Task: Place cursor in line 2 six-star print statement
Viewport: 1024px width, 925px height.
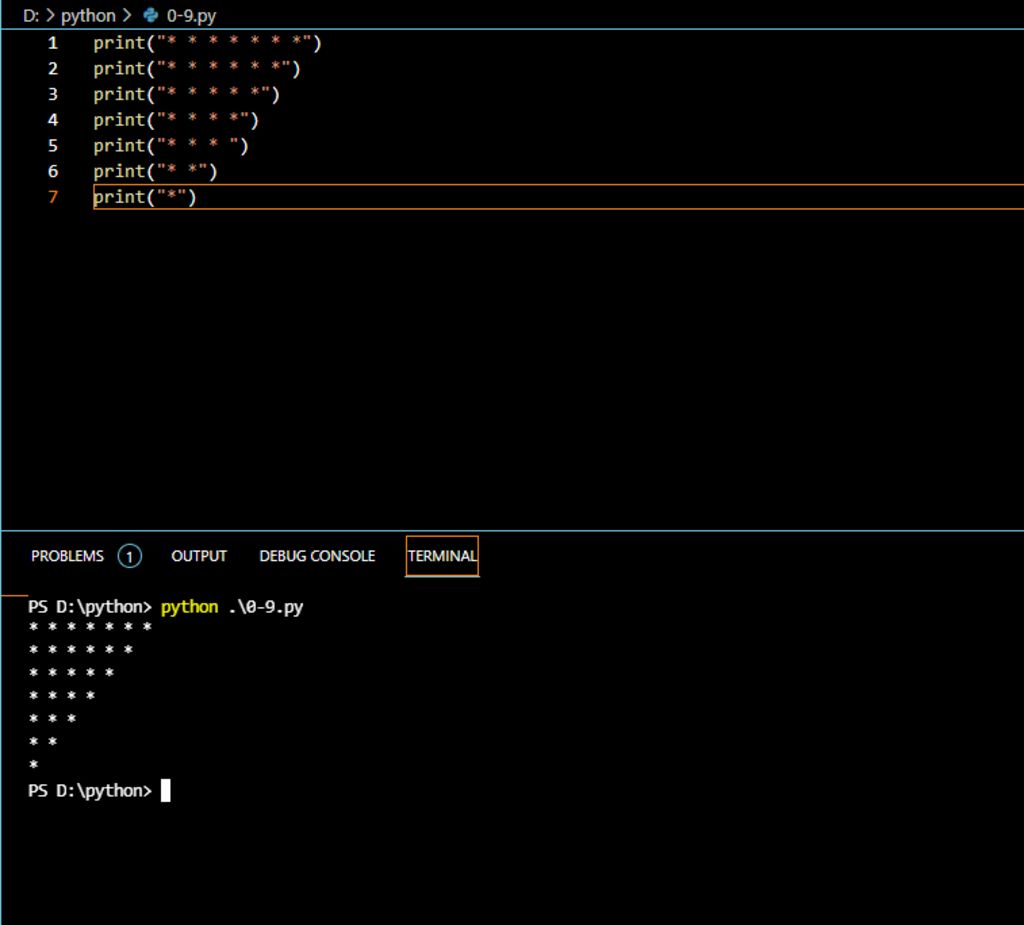Action: [197, 69]
